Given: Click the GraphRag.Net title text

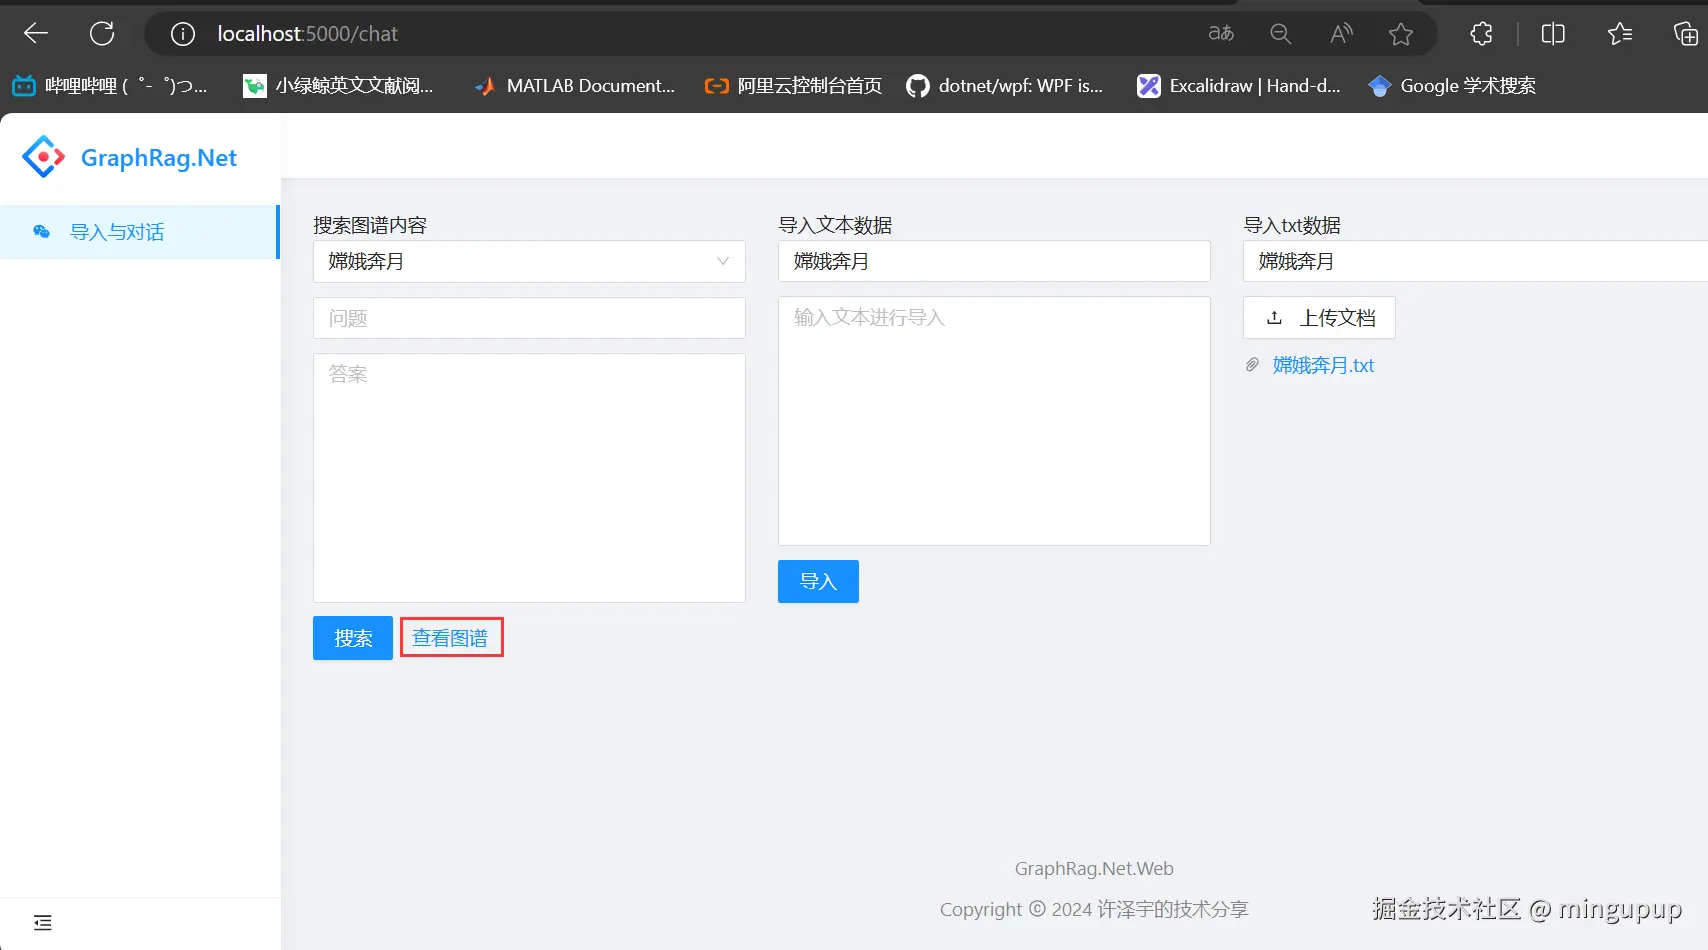Looking at the screenshot, I should pyautogui.click(x=159, y=158).
